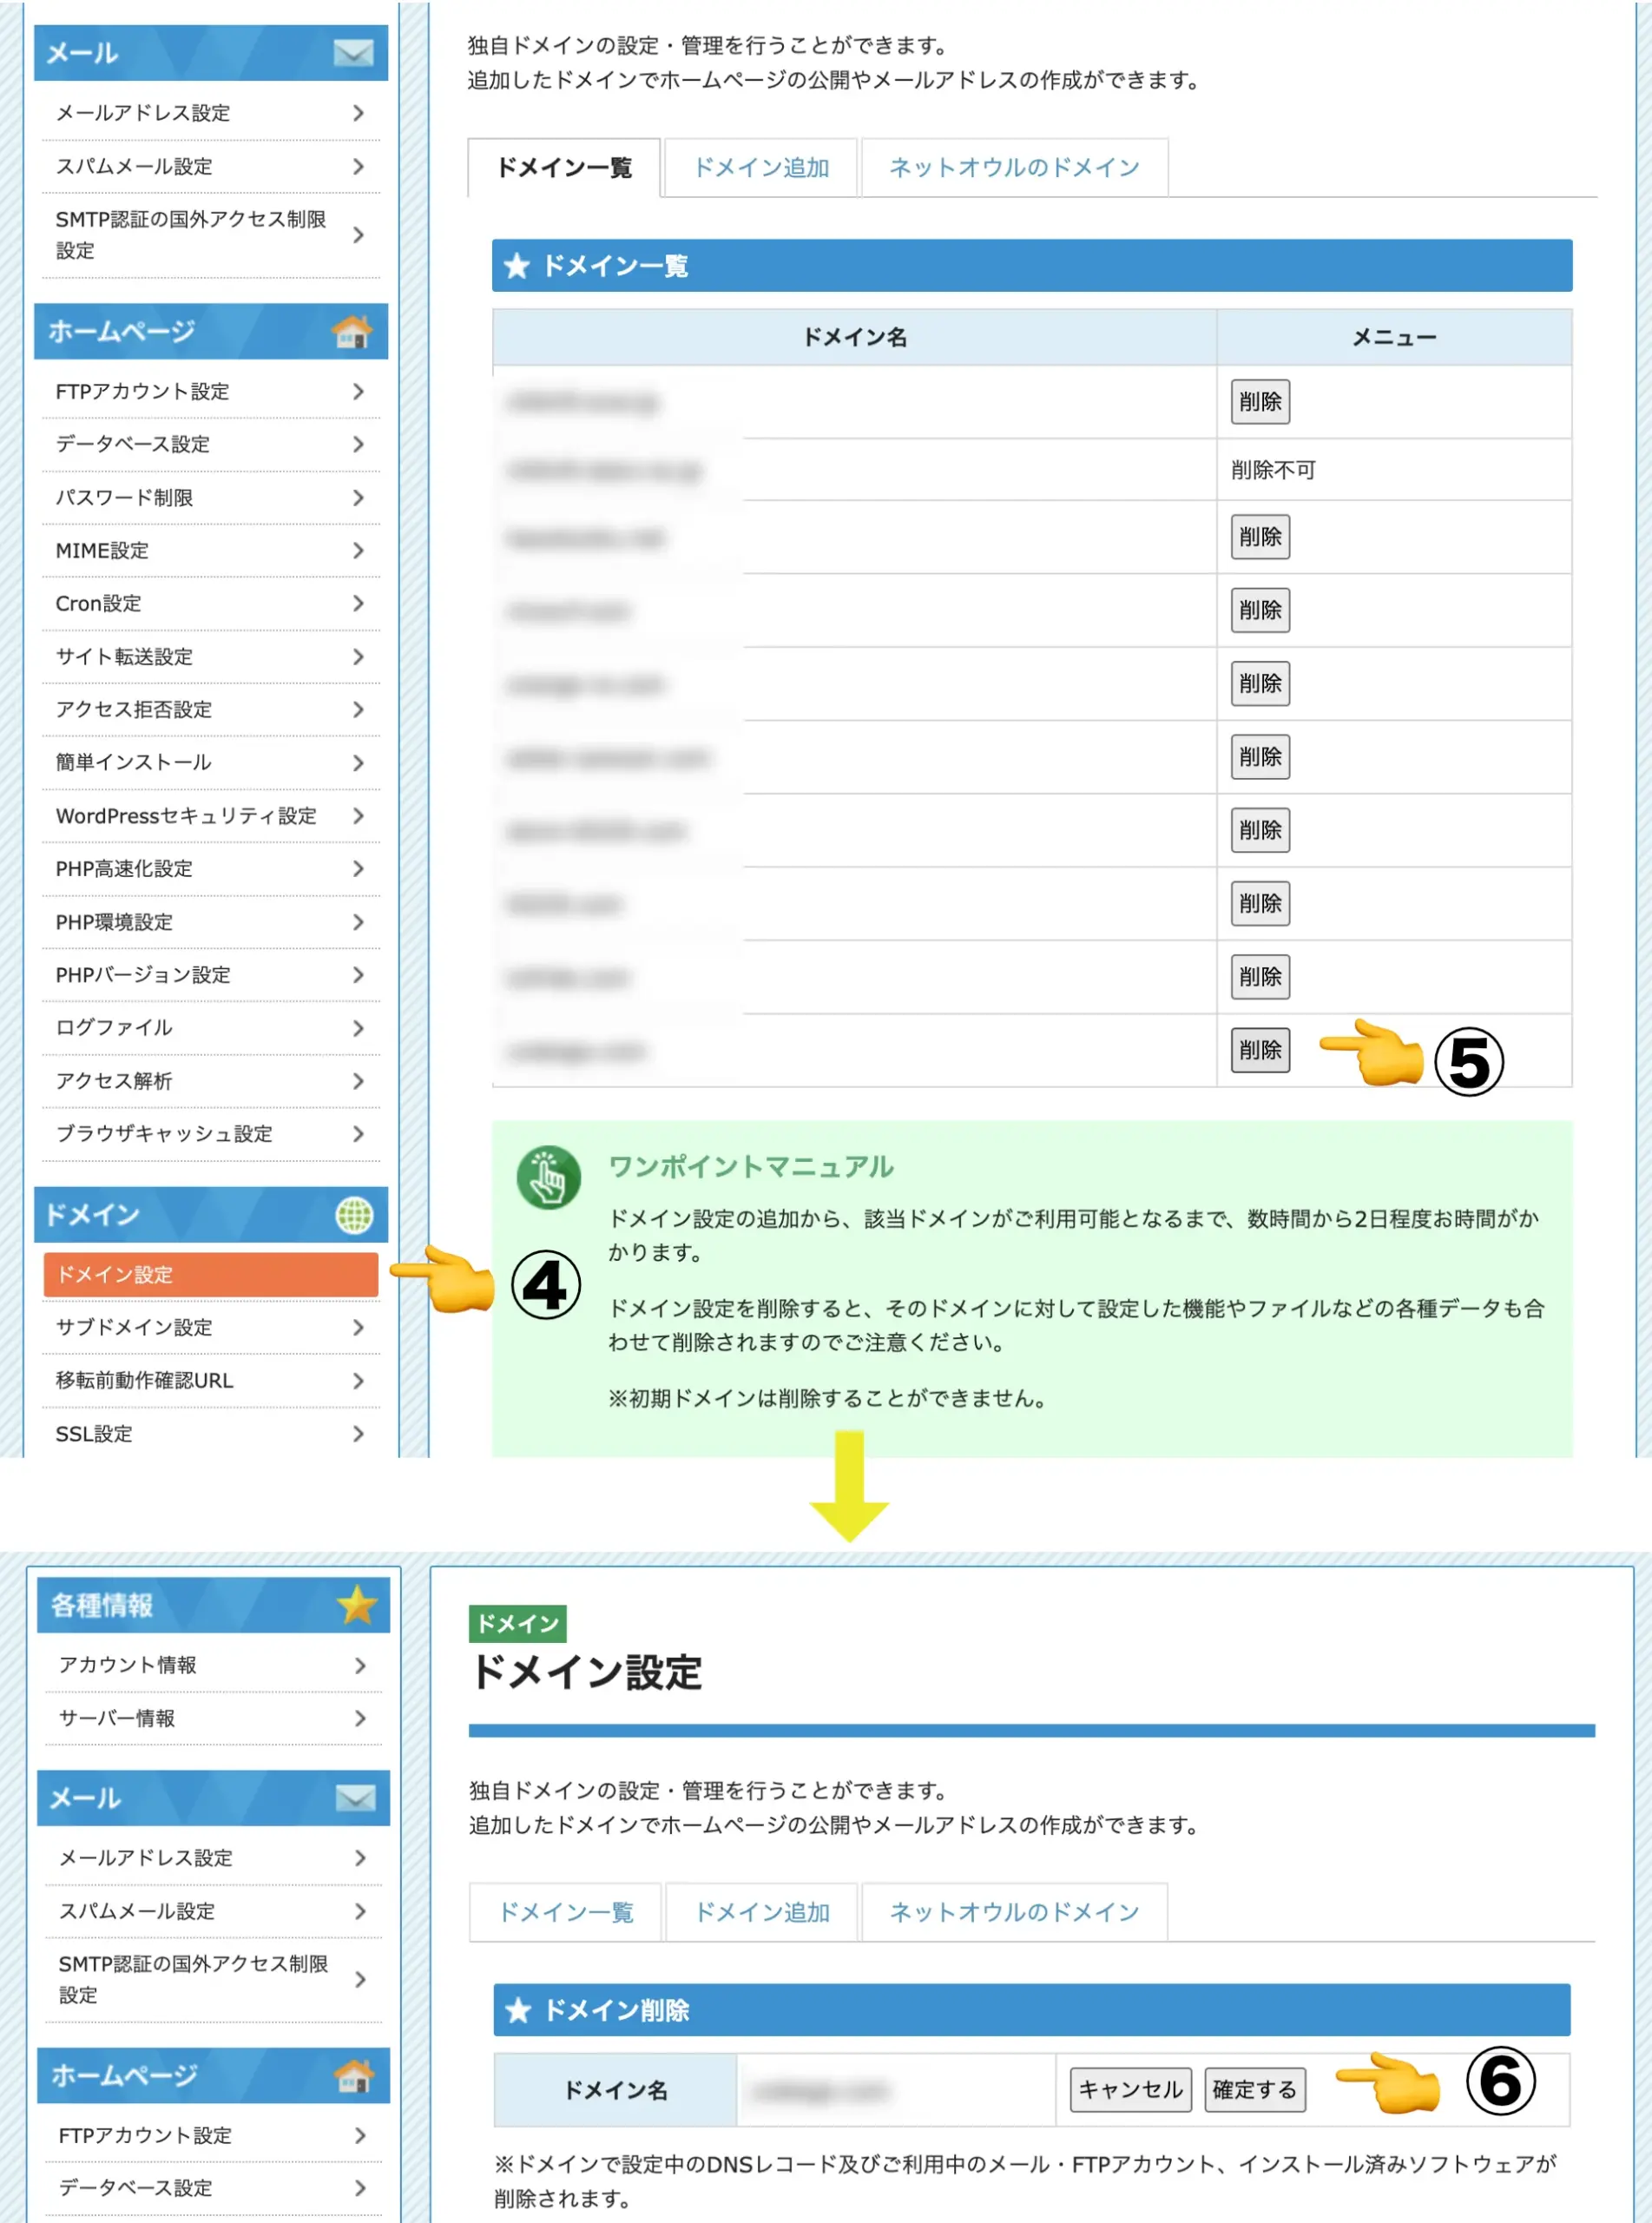Switch to the ドメイン追加 tab
Viewport: 1652px width, 2223px height.
point(761,167)
